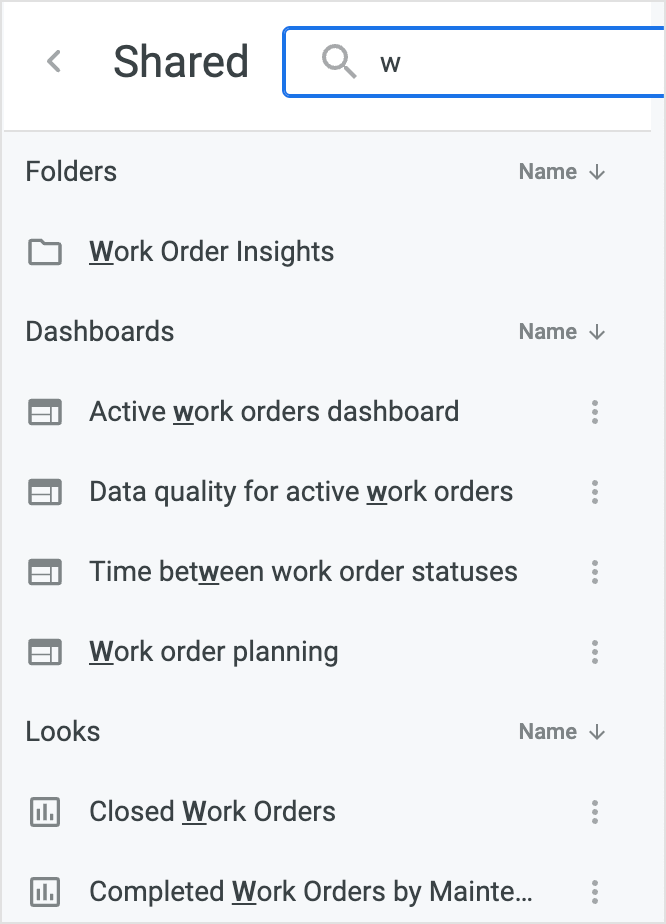The image size is (666, 924).
Task: Sort Folders by Name
Action: pyautogui.click(x=562, y=172)
